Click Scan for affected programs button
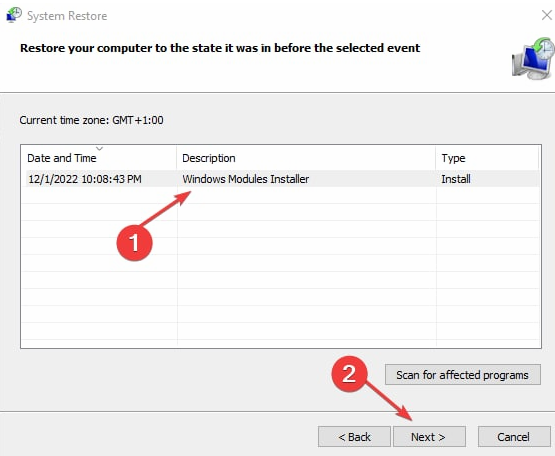This screenshot has height=456, width=555. pyautogui.click(x=463, y=375)
